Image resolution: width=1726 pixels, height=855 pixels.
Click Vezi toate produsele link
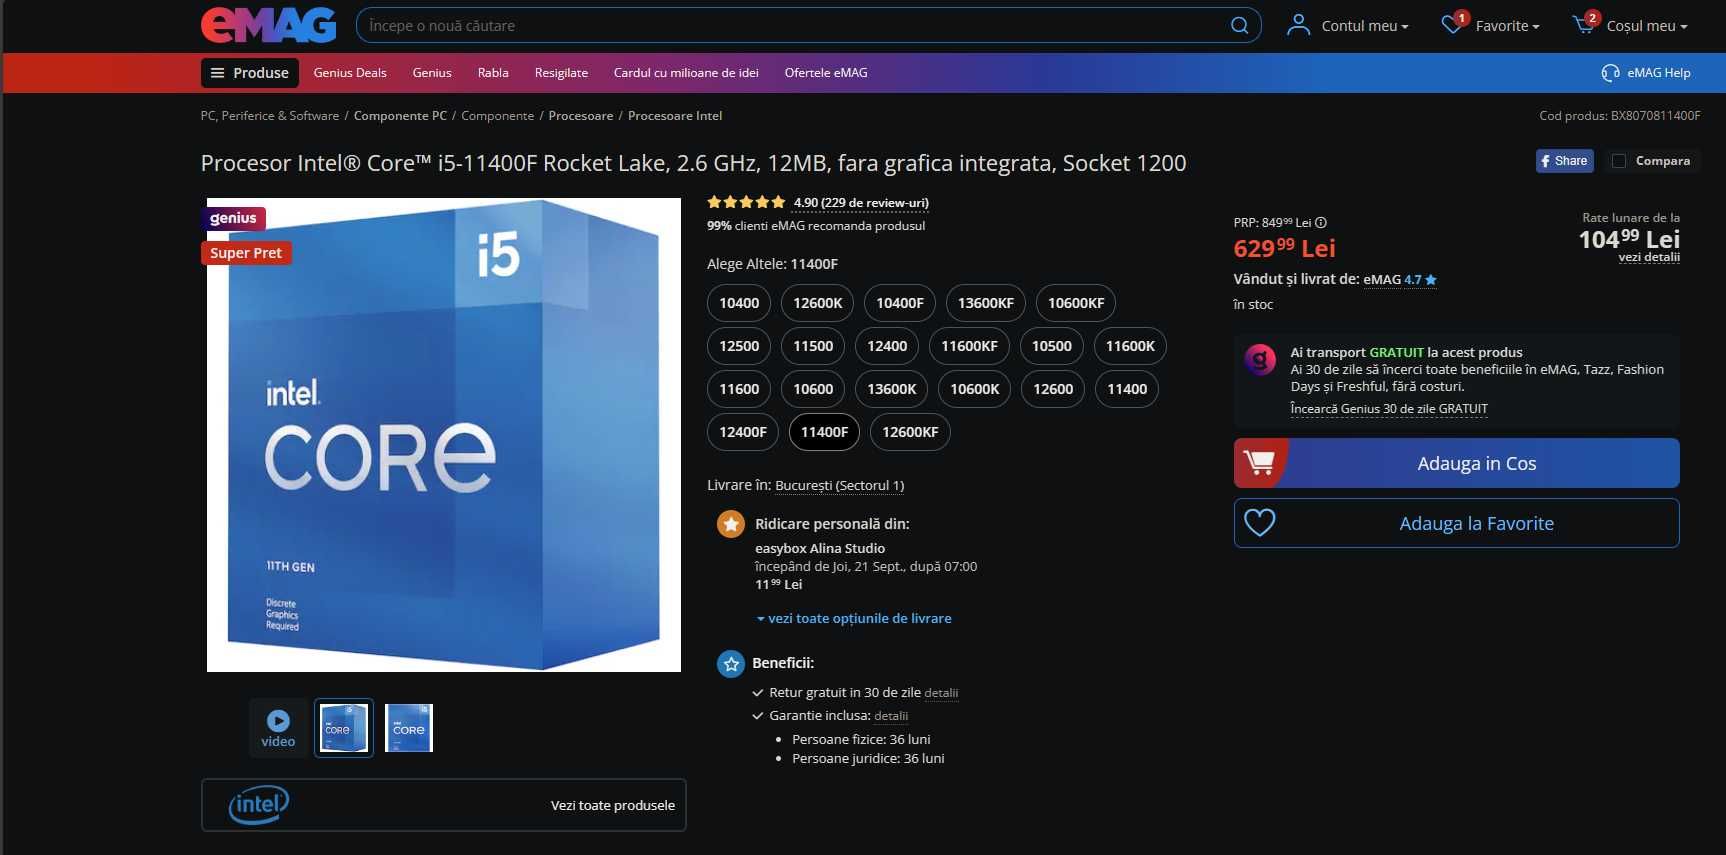coord(613,805)
